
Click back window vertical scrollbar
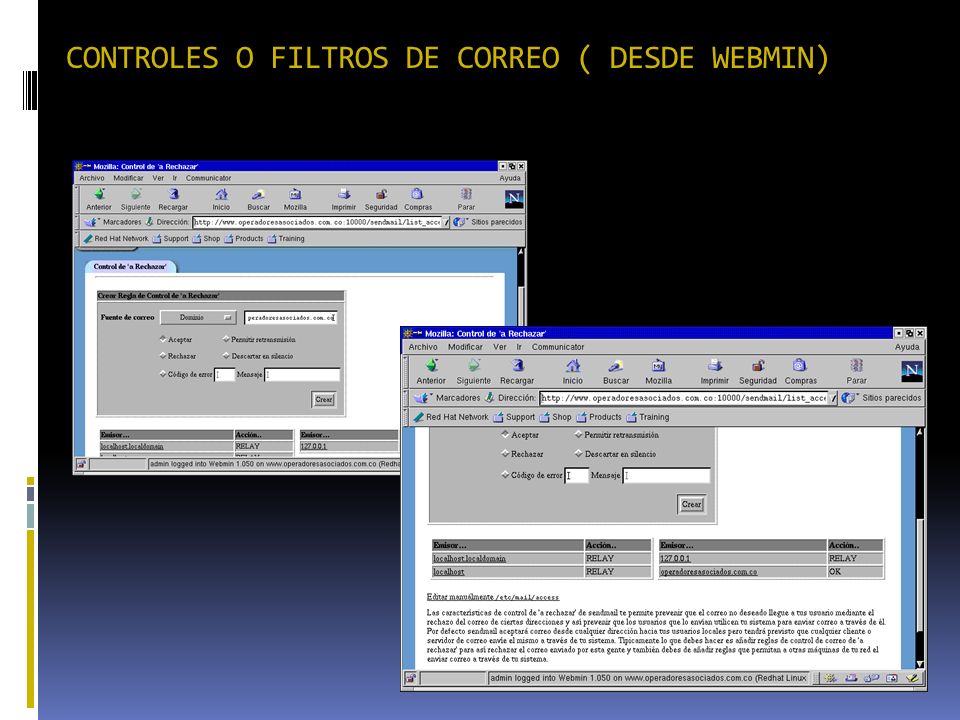click(x=521, y=286)
